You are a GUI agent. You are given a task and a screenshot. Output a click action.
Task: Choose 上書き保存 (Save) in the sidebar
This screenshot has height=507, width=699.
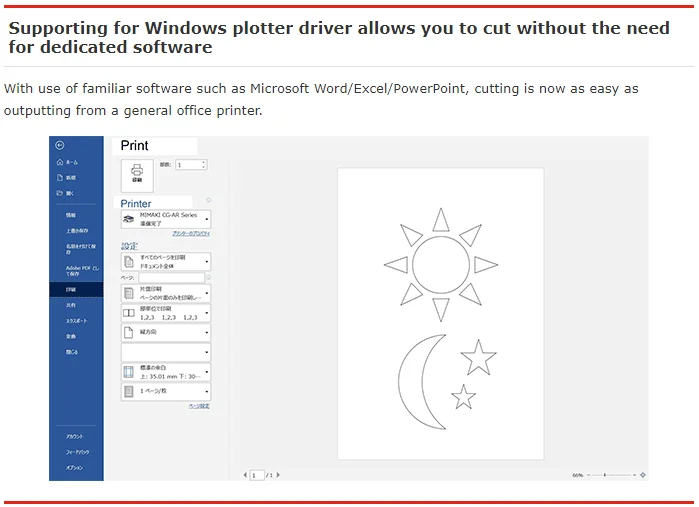pyautogui.click(x=77, y=231)
